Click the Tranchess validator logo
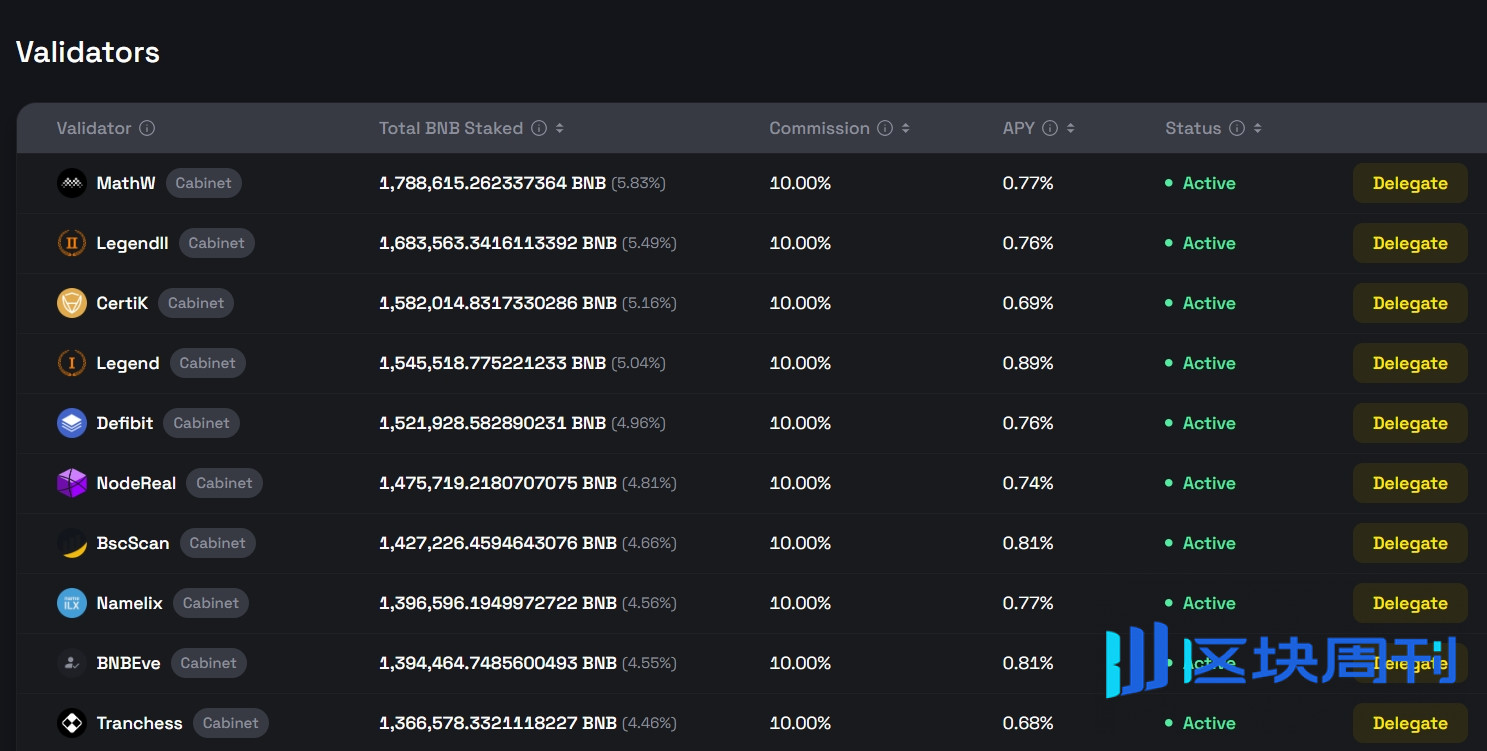 pyautogui.click(x=72, y=723)
